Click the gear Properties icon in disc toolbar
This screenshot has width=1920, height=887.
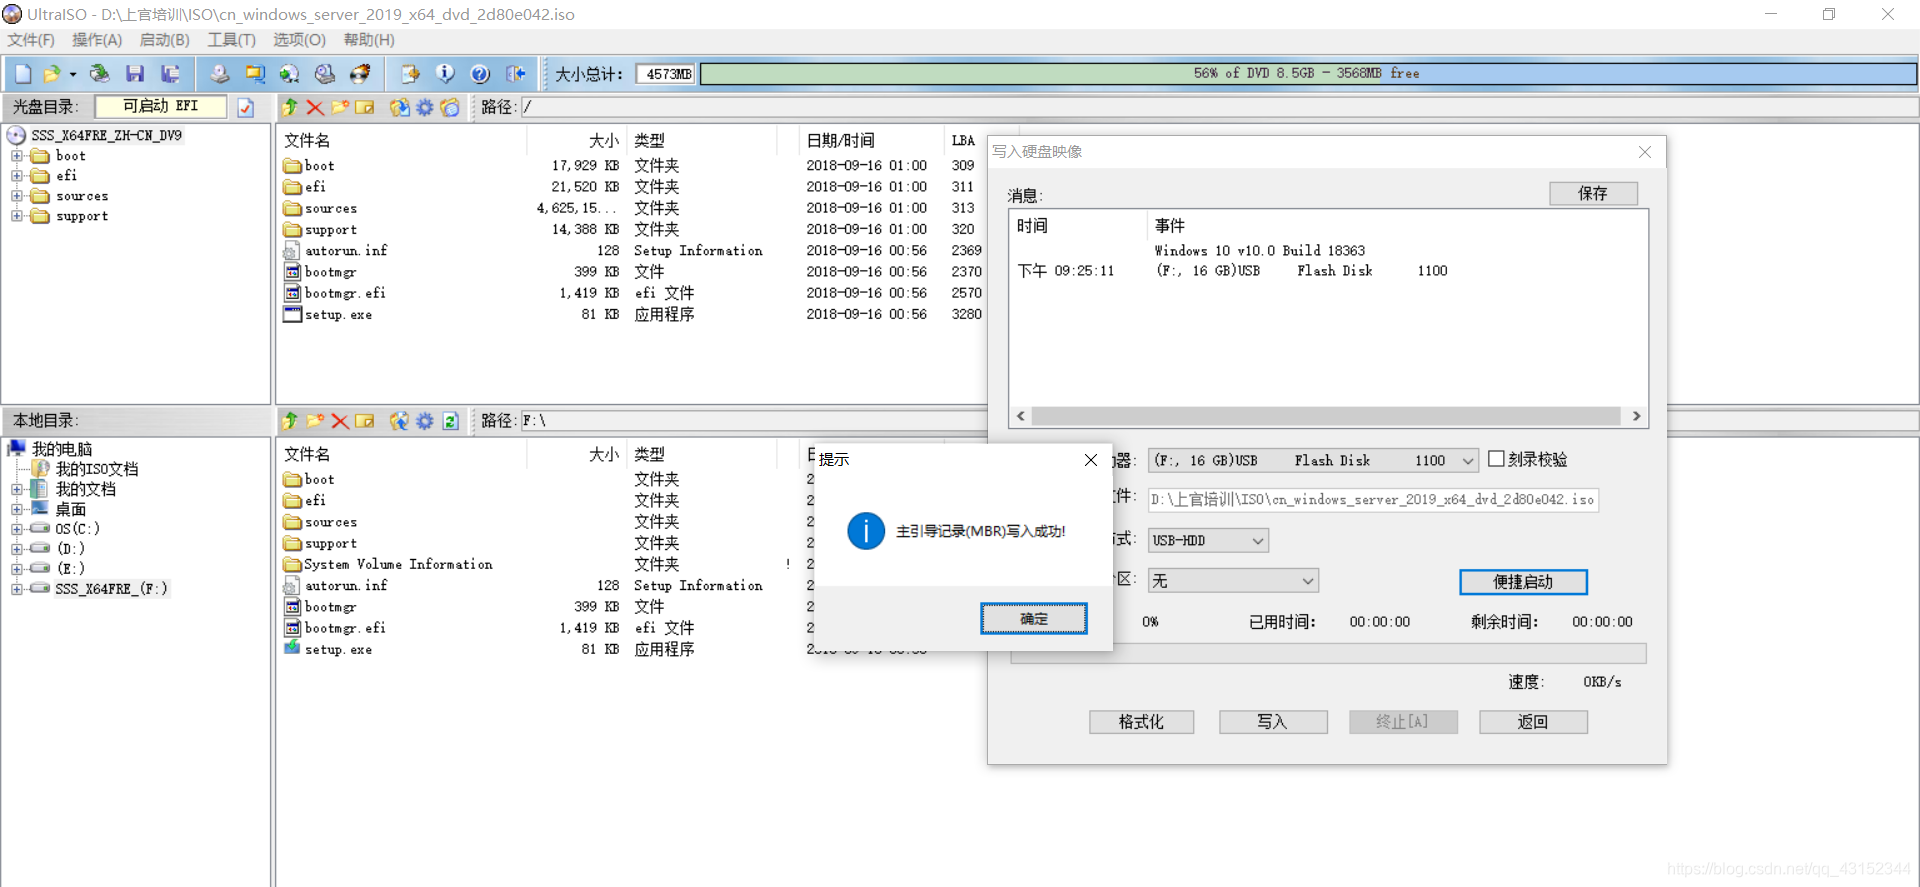tap(425, 107)
